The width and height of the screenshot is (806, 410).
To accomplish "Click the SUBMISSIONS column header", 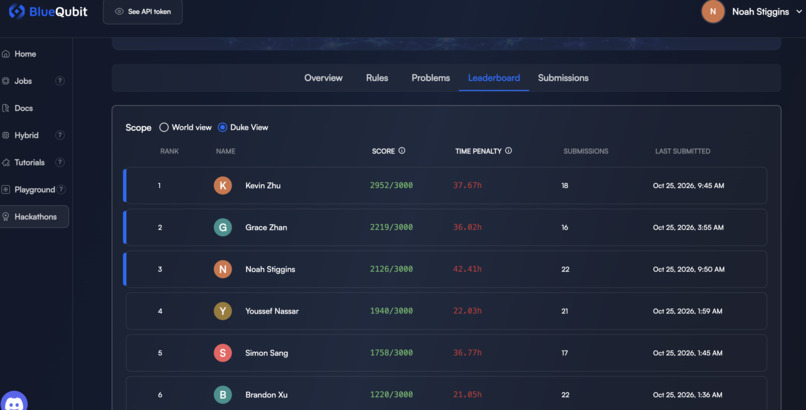I will point(585,151).
